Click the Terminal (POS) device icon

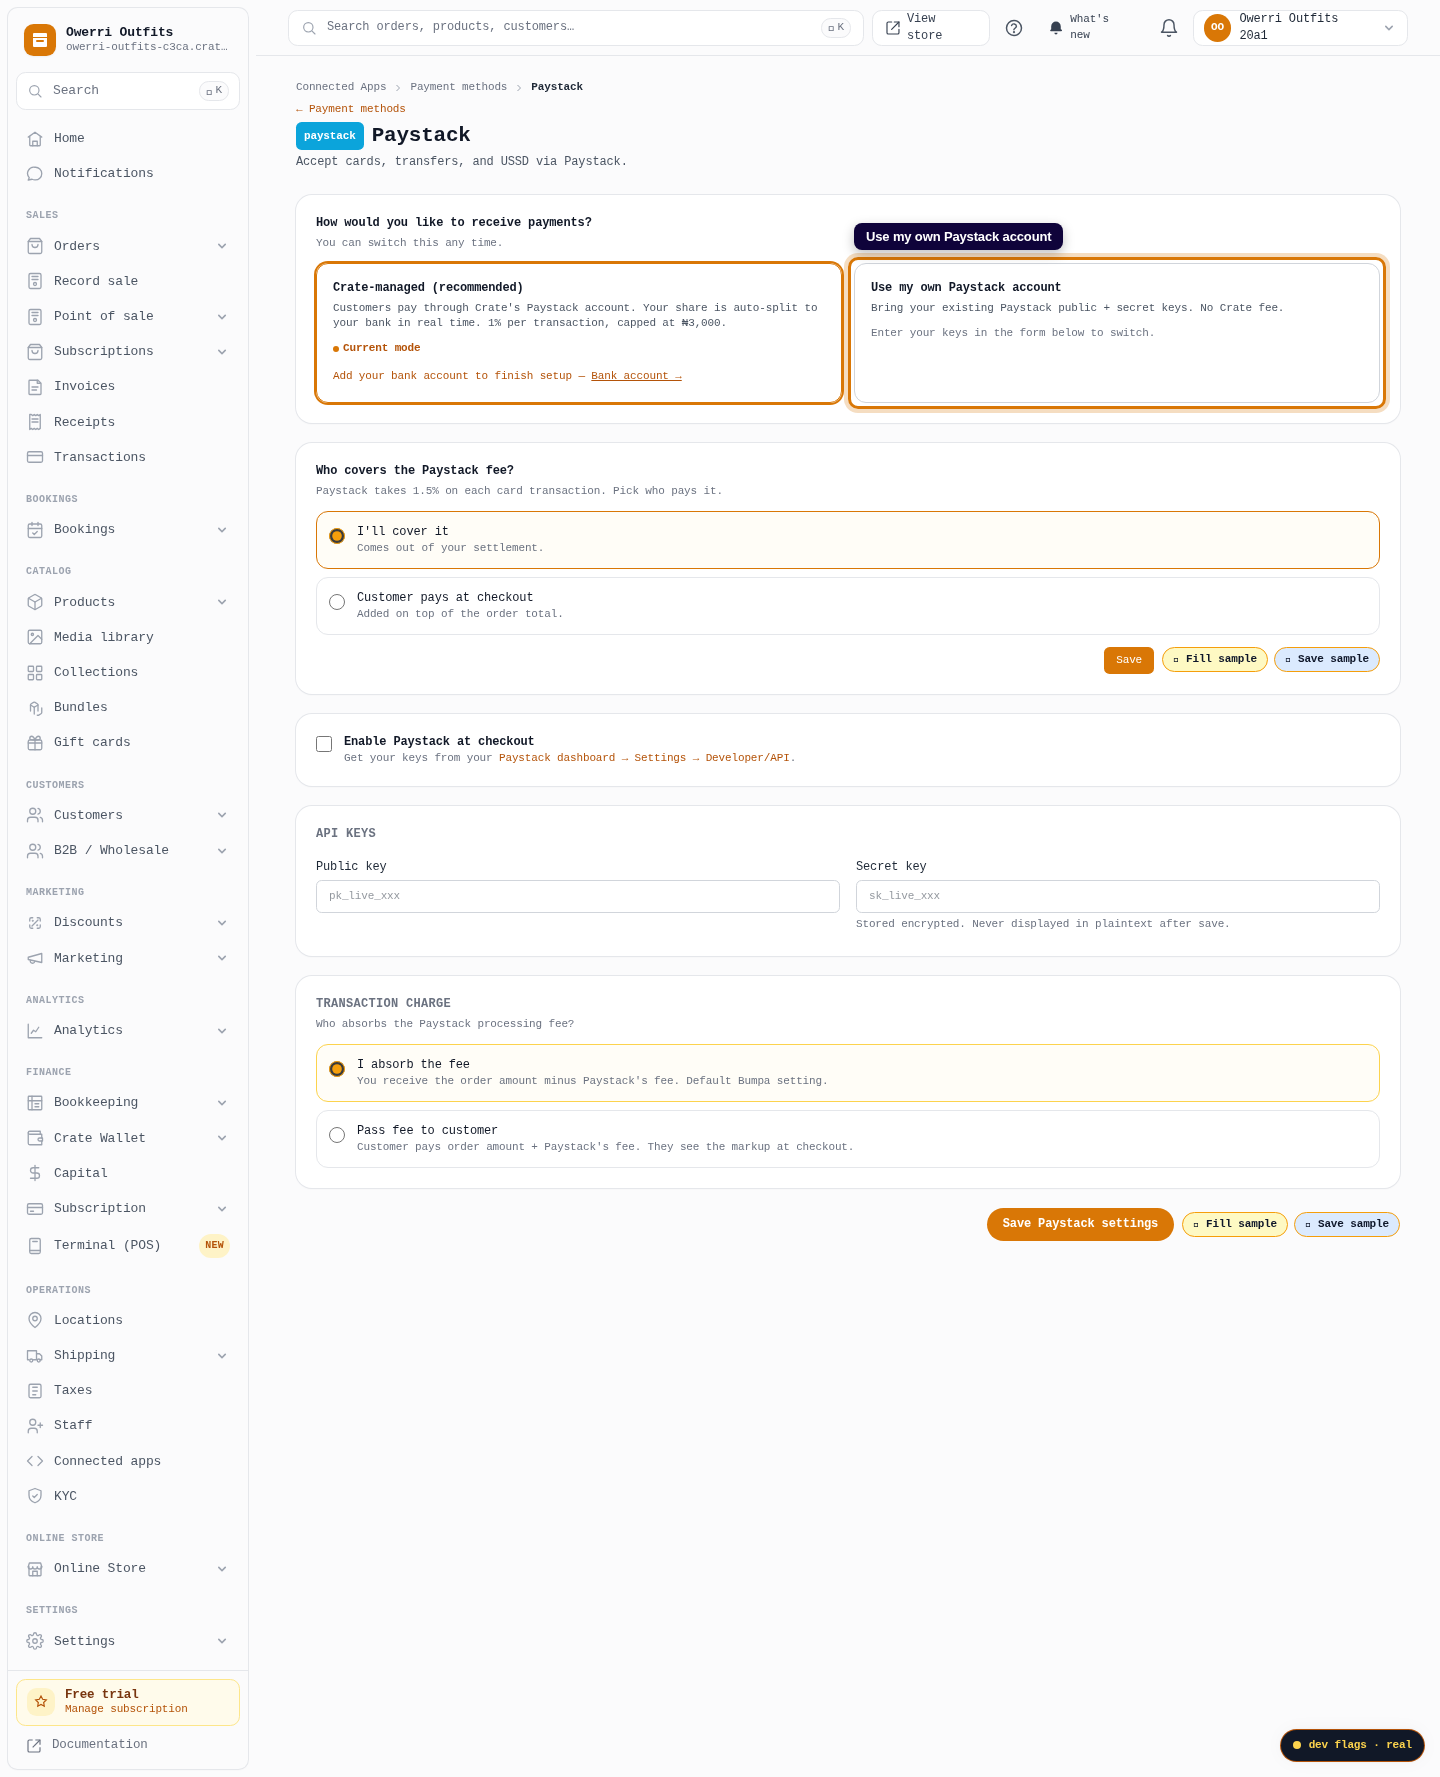(x=35, y=1246)
